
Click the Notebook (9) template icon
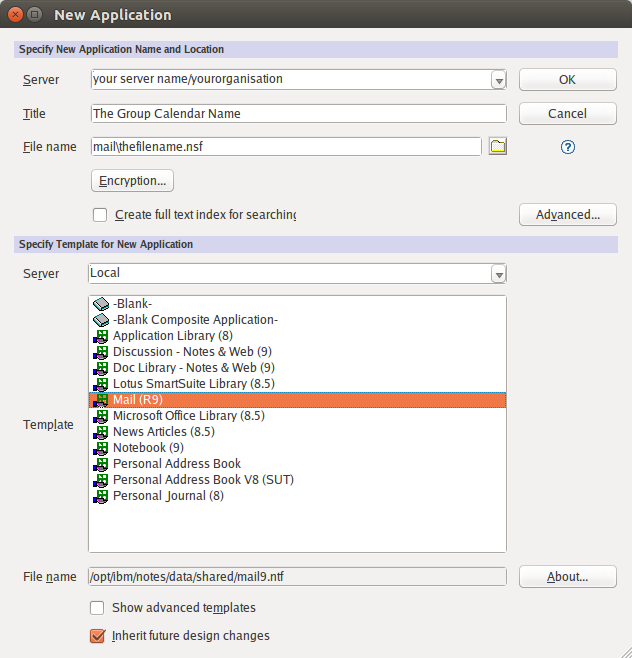click(x=100, y=448)
